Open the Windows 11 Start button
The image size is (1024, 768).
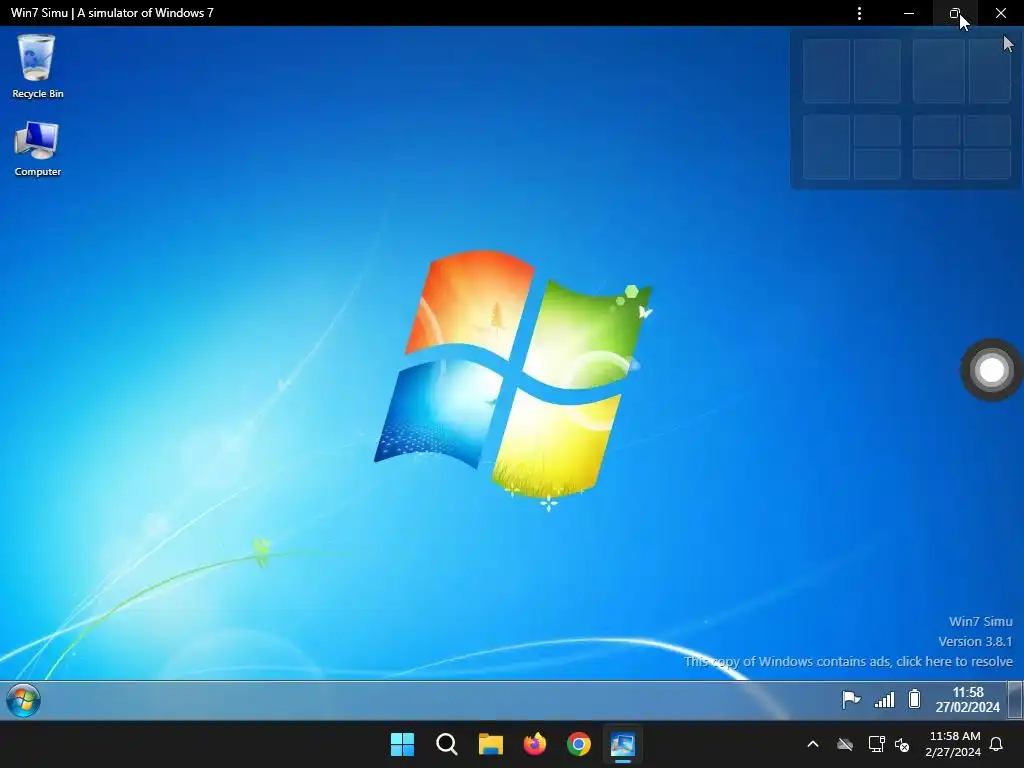(x=402, y=744)
